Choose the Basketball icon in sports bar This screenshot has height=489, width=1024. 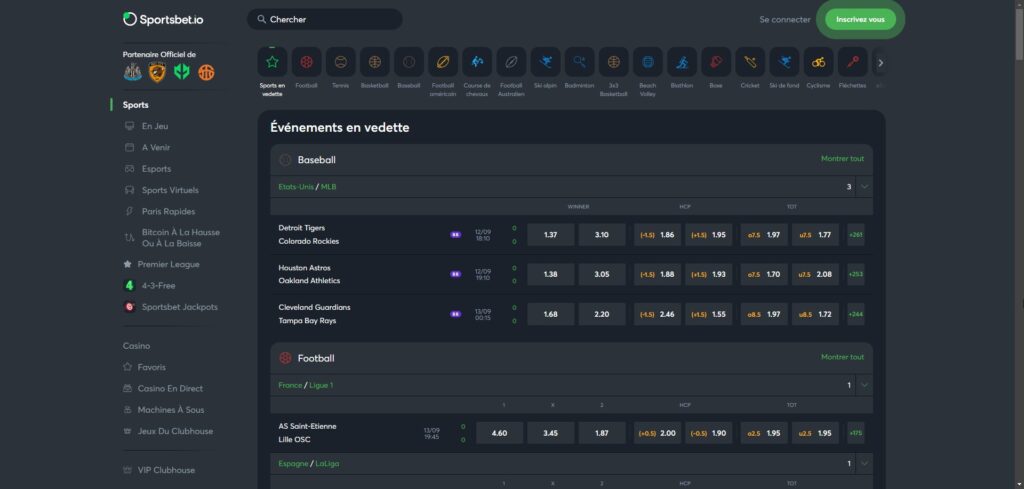[374, 62]
